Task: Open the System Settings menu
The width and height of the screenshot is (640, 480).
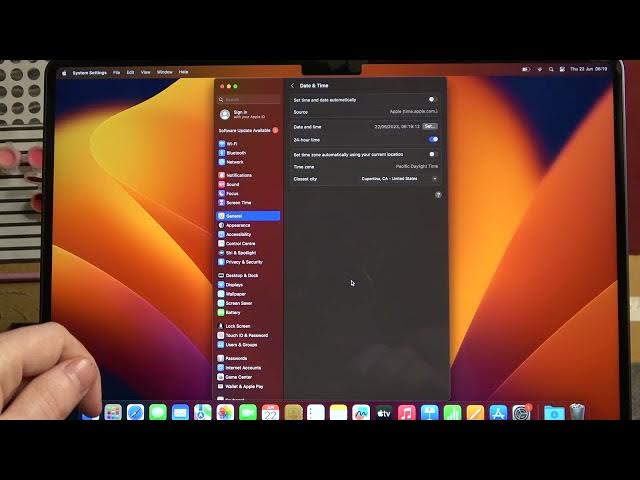Action: coord(89,73)
